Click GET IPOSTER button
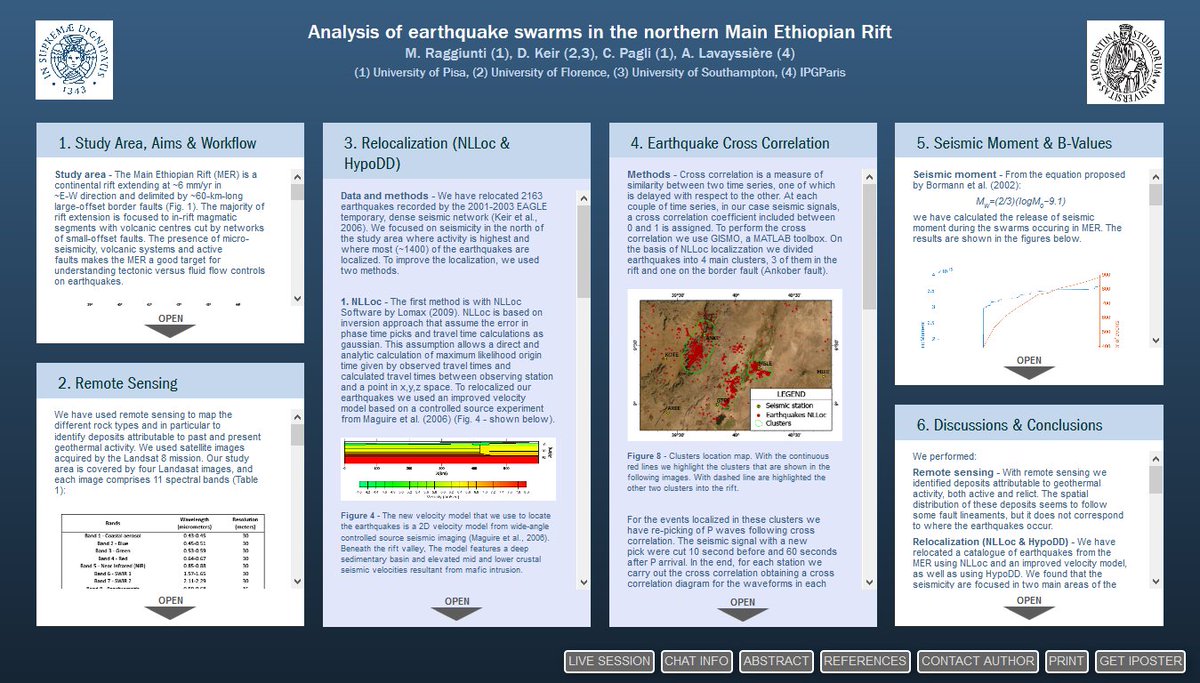1200x683 pixels. (x=1140, y=661)
